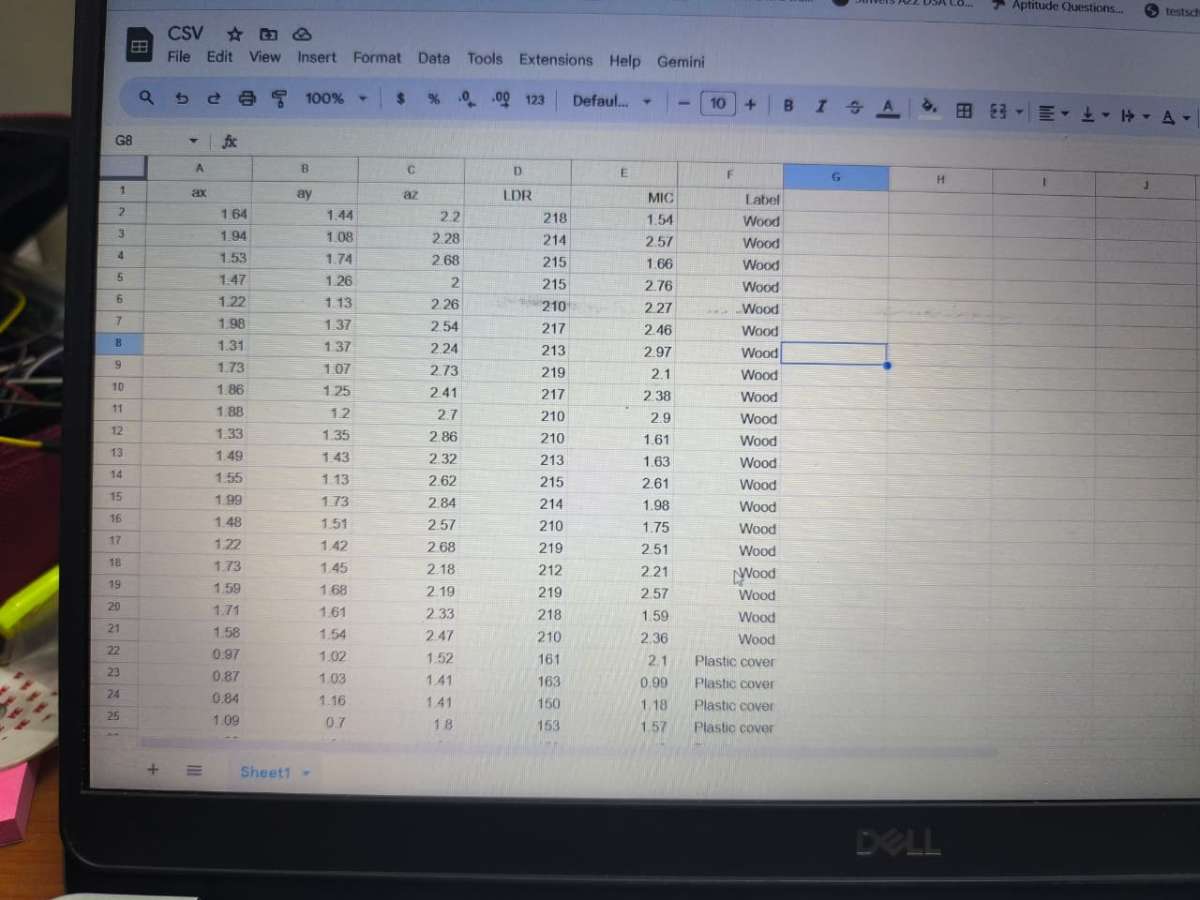Add a new sheet with plus button
1200x900 pixels.
click(x=153, y=769)
